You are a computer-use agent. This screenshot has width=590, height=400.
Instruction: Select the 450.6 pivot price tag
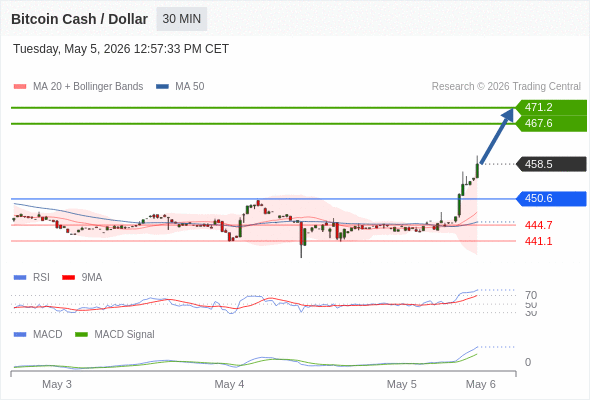click(x=551, y=198)
